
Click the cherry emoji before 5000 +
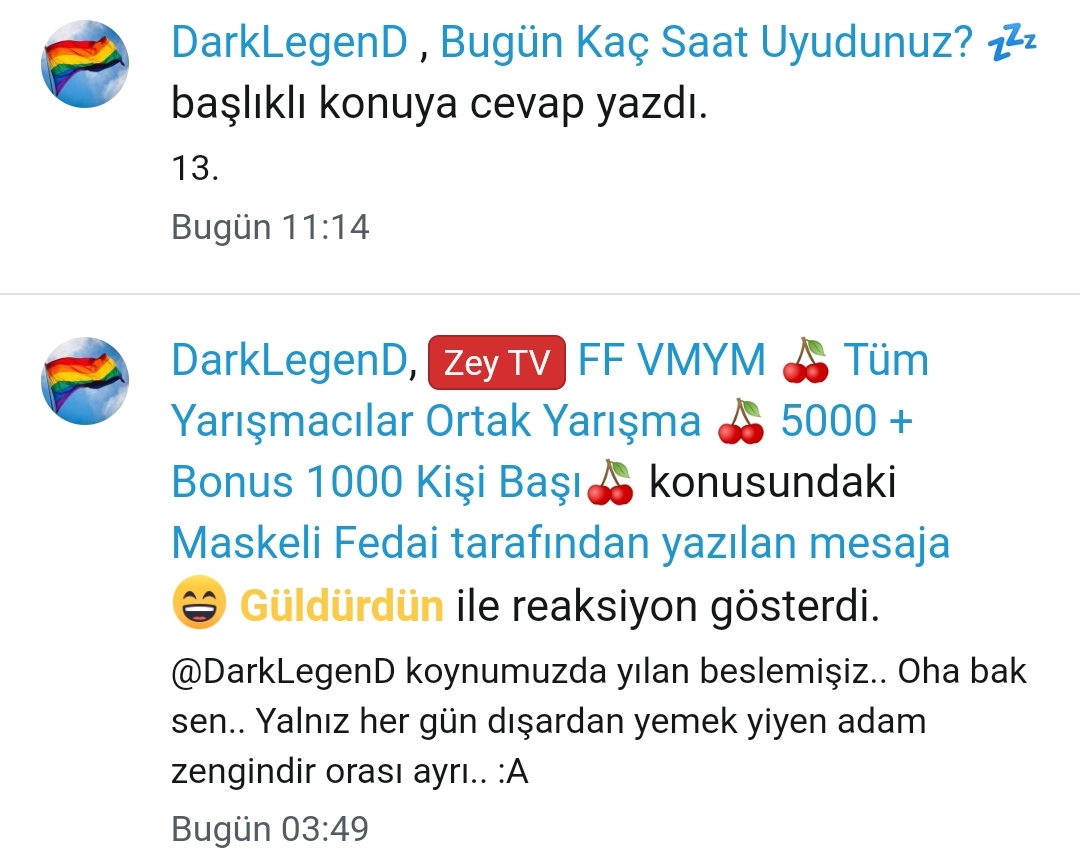point(740,421)
